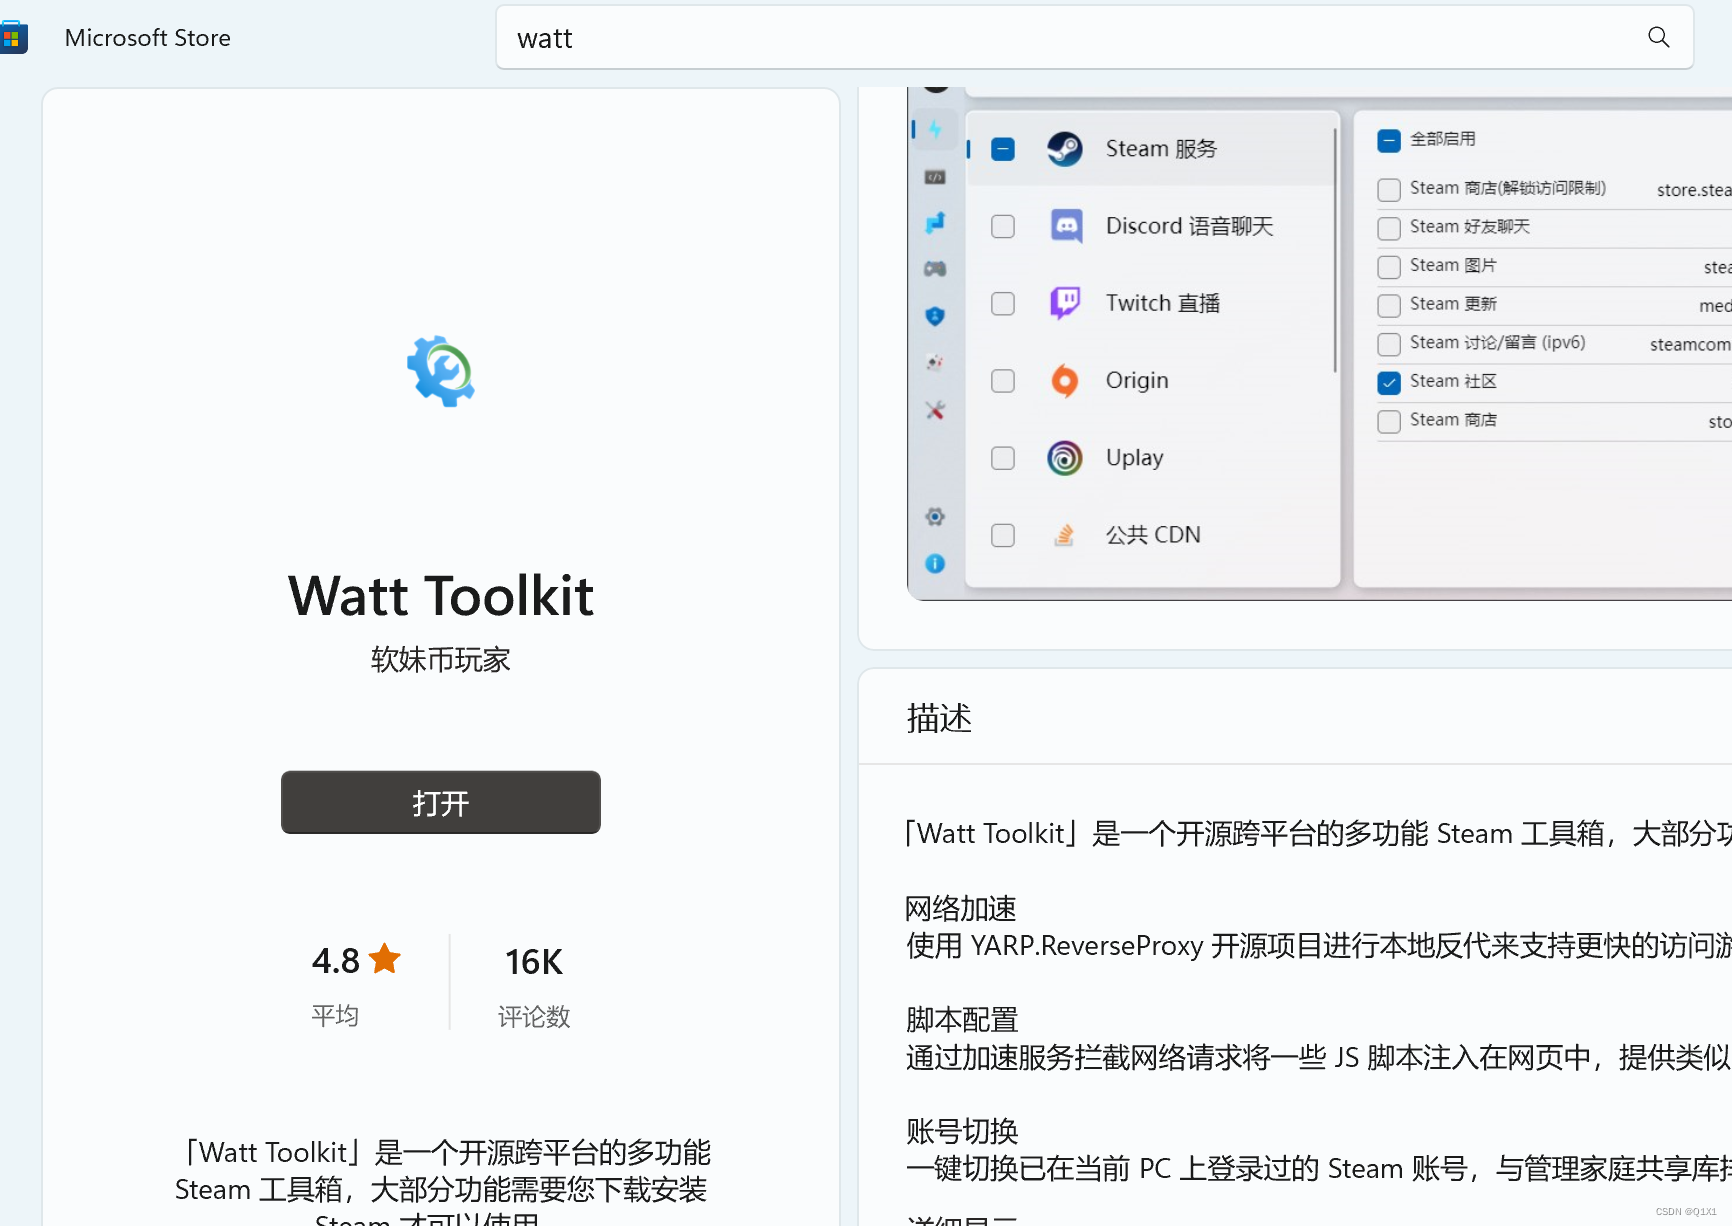
Task: Check Steam 商店(解锁访问限制) checkbox
Action: pyautogui.click(x=1389, y=189)
